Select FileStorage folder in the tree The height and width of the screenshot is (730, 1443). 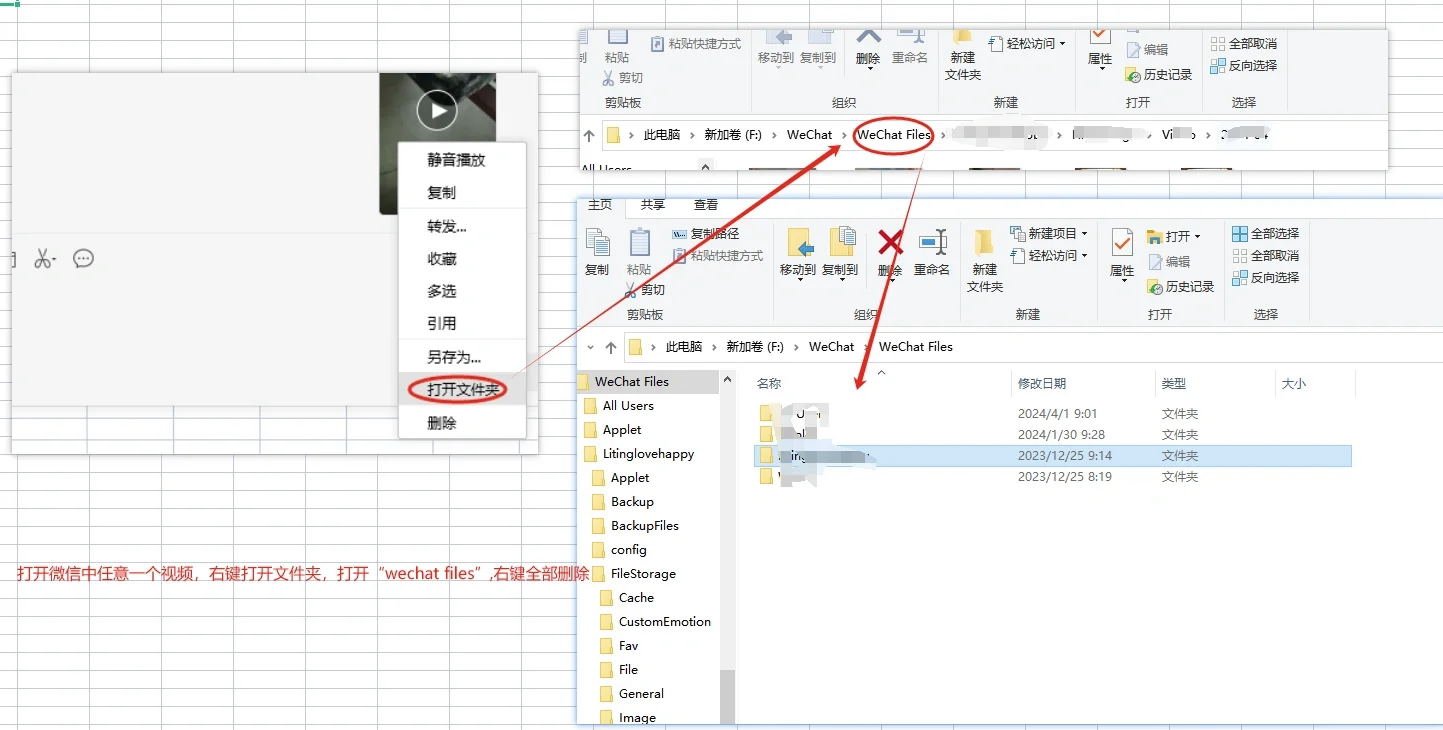(643, 574)
